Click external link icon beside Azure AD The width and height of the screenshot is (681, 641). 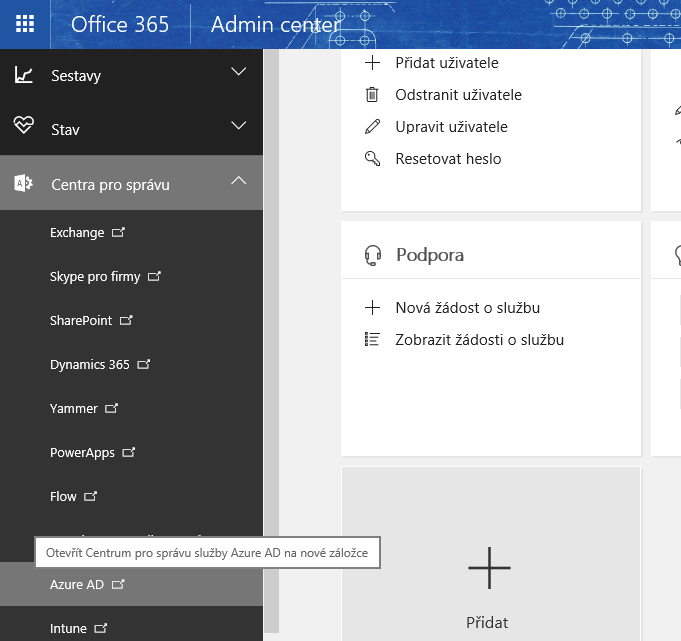point(118,584)
